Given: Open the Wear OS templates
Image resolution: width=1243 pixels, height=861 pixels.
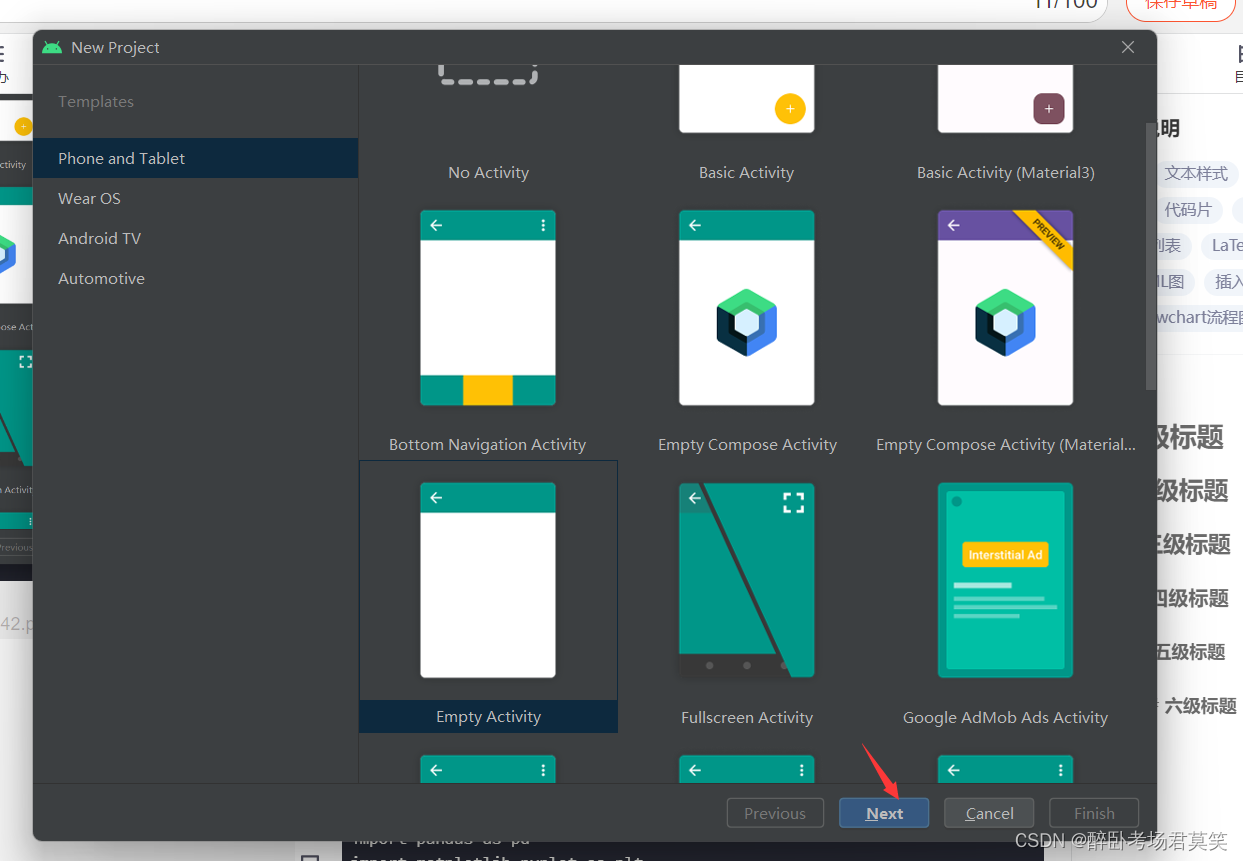Looking at the screenshot, I should tap(195, 198).
